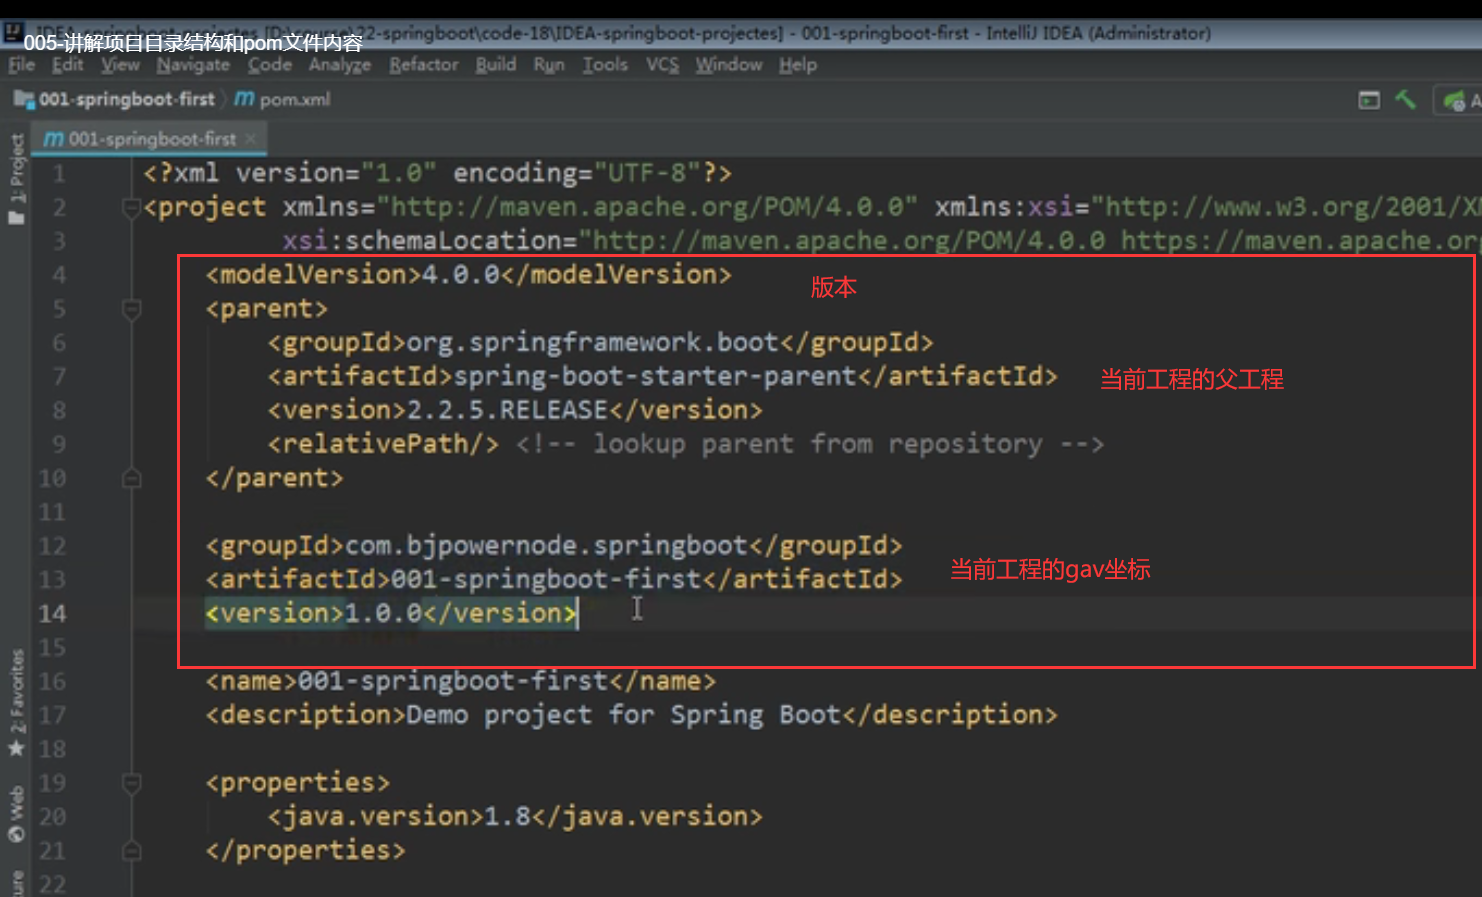Viewport: 1482px width, 897px height.
Task: Click artifactId spring-boot-starter-parent text
Action: [x=662, y=377]
